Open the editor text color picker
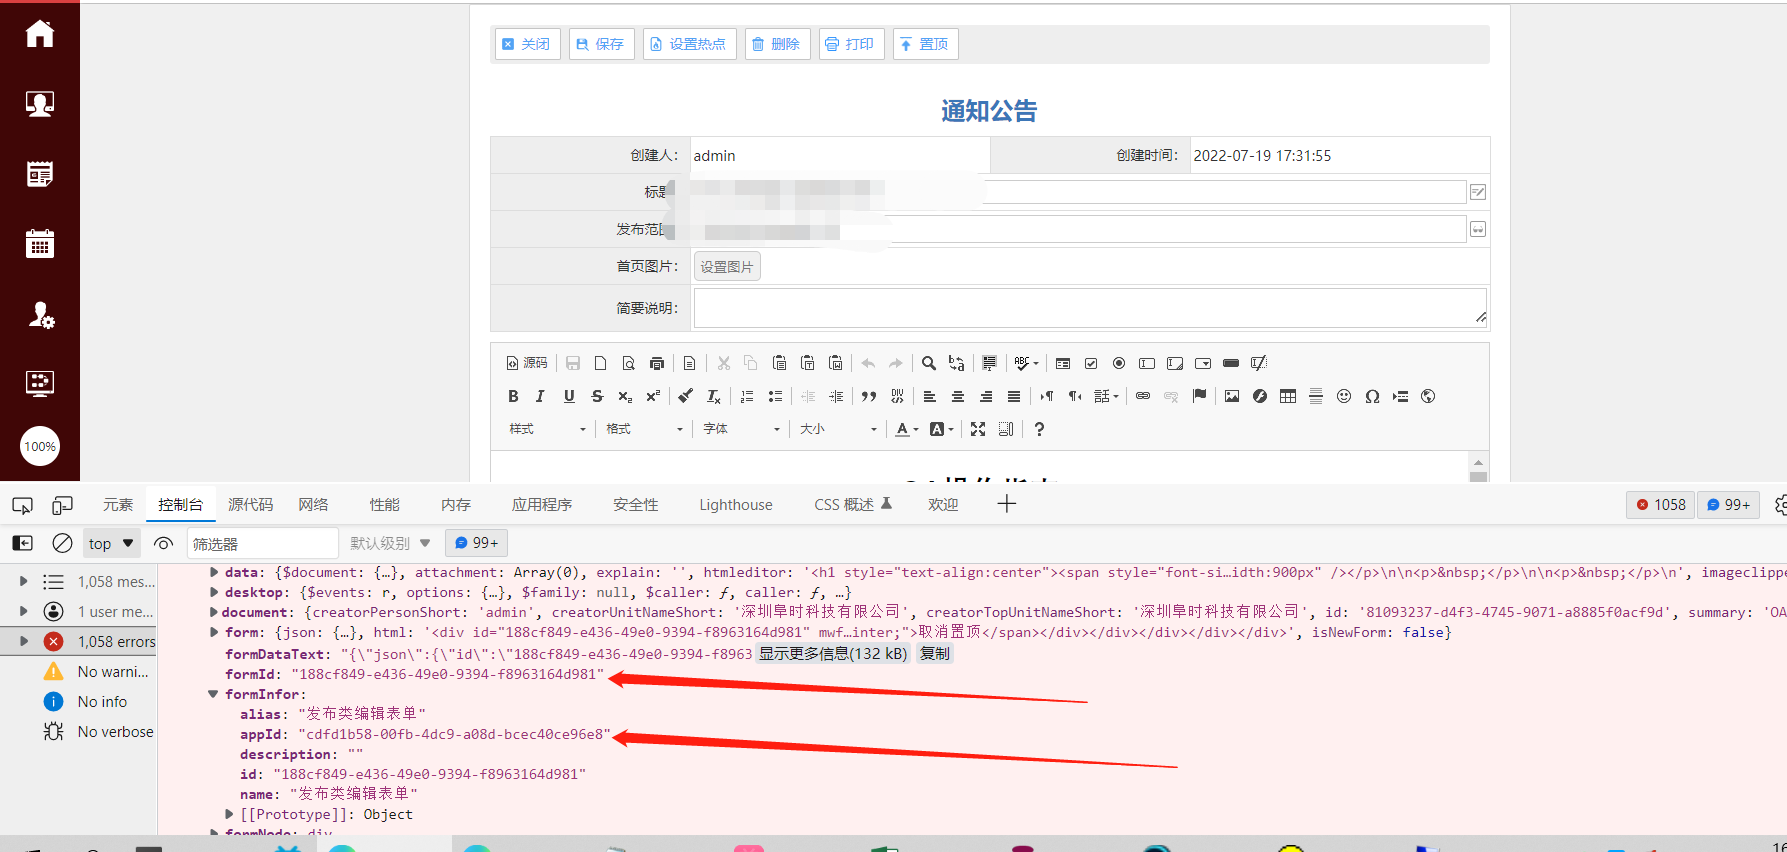 [x=907, y=429]
